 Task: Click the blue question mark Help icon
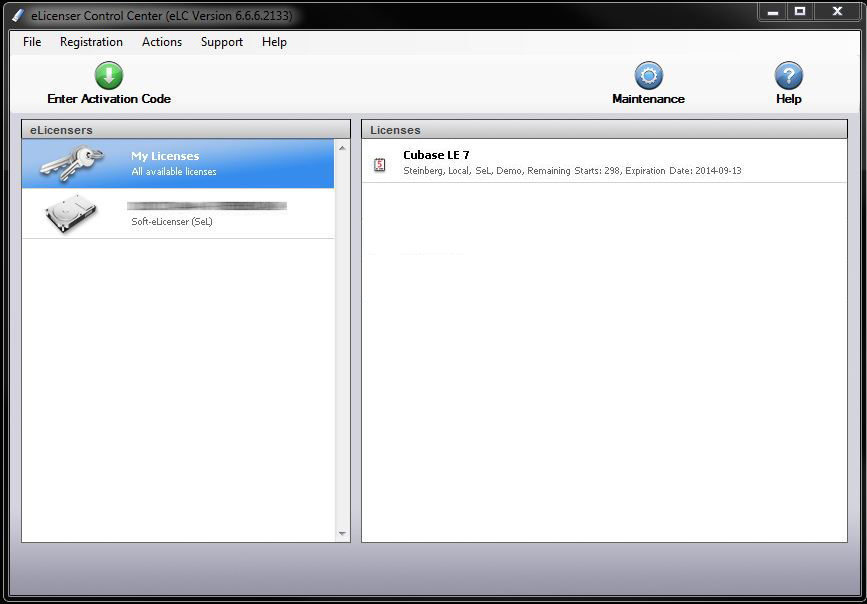[788, 76]
